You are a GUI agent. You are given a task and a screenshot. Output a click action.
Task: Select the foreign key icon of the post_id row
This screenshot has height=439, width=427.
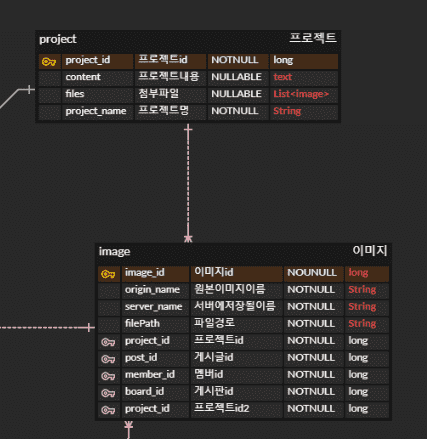[x=108, y=359]
